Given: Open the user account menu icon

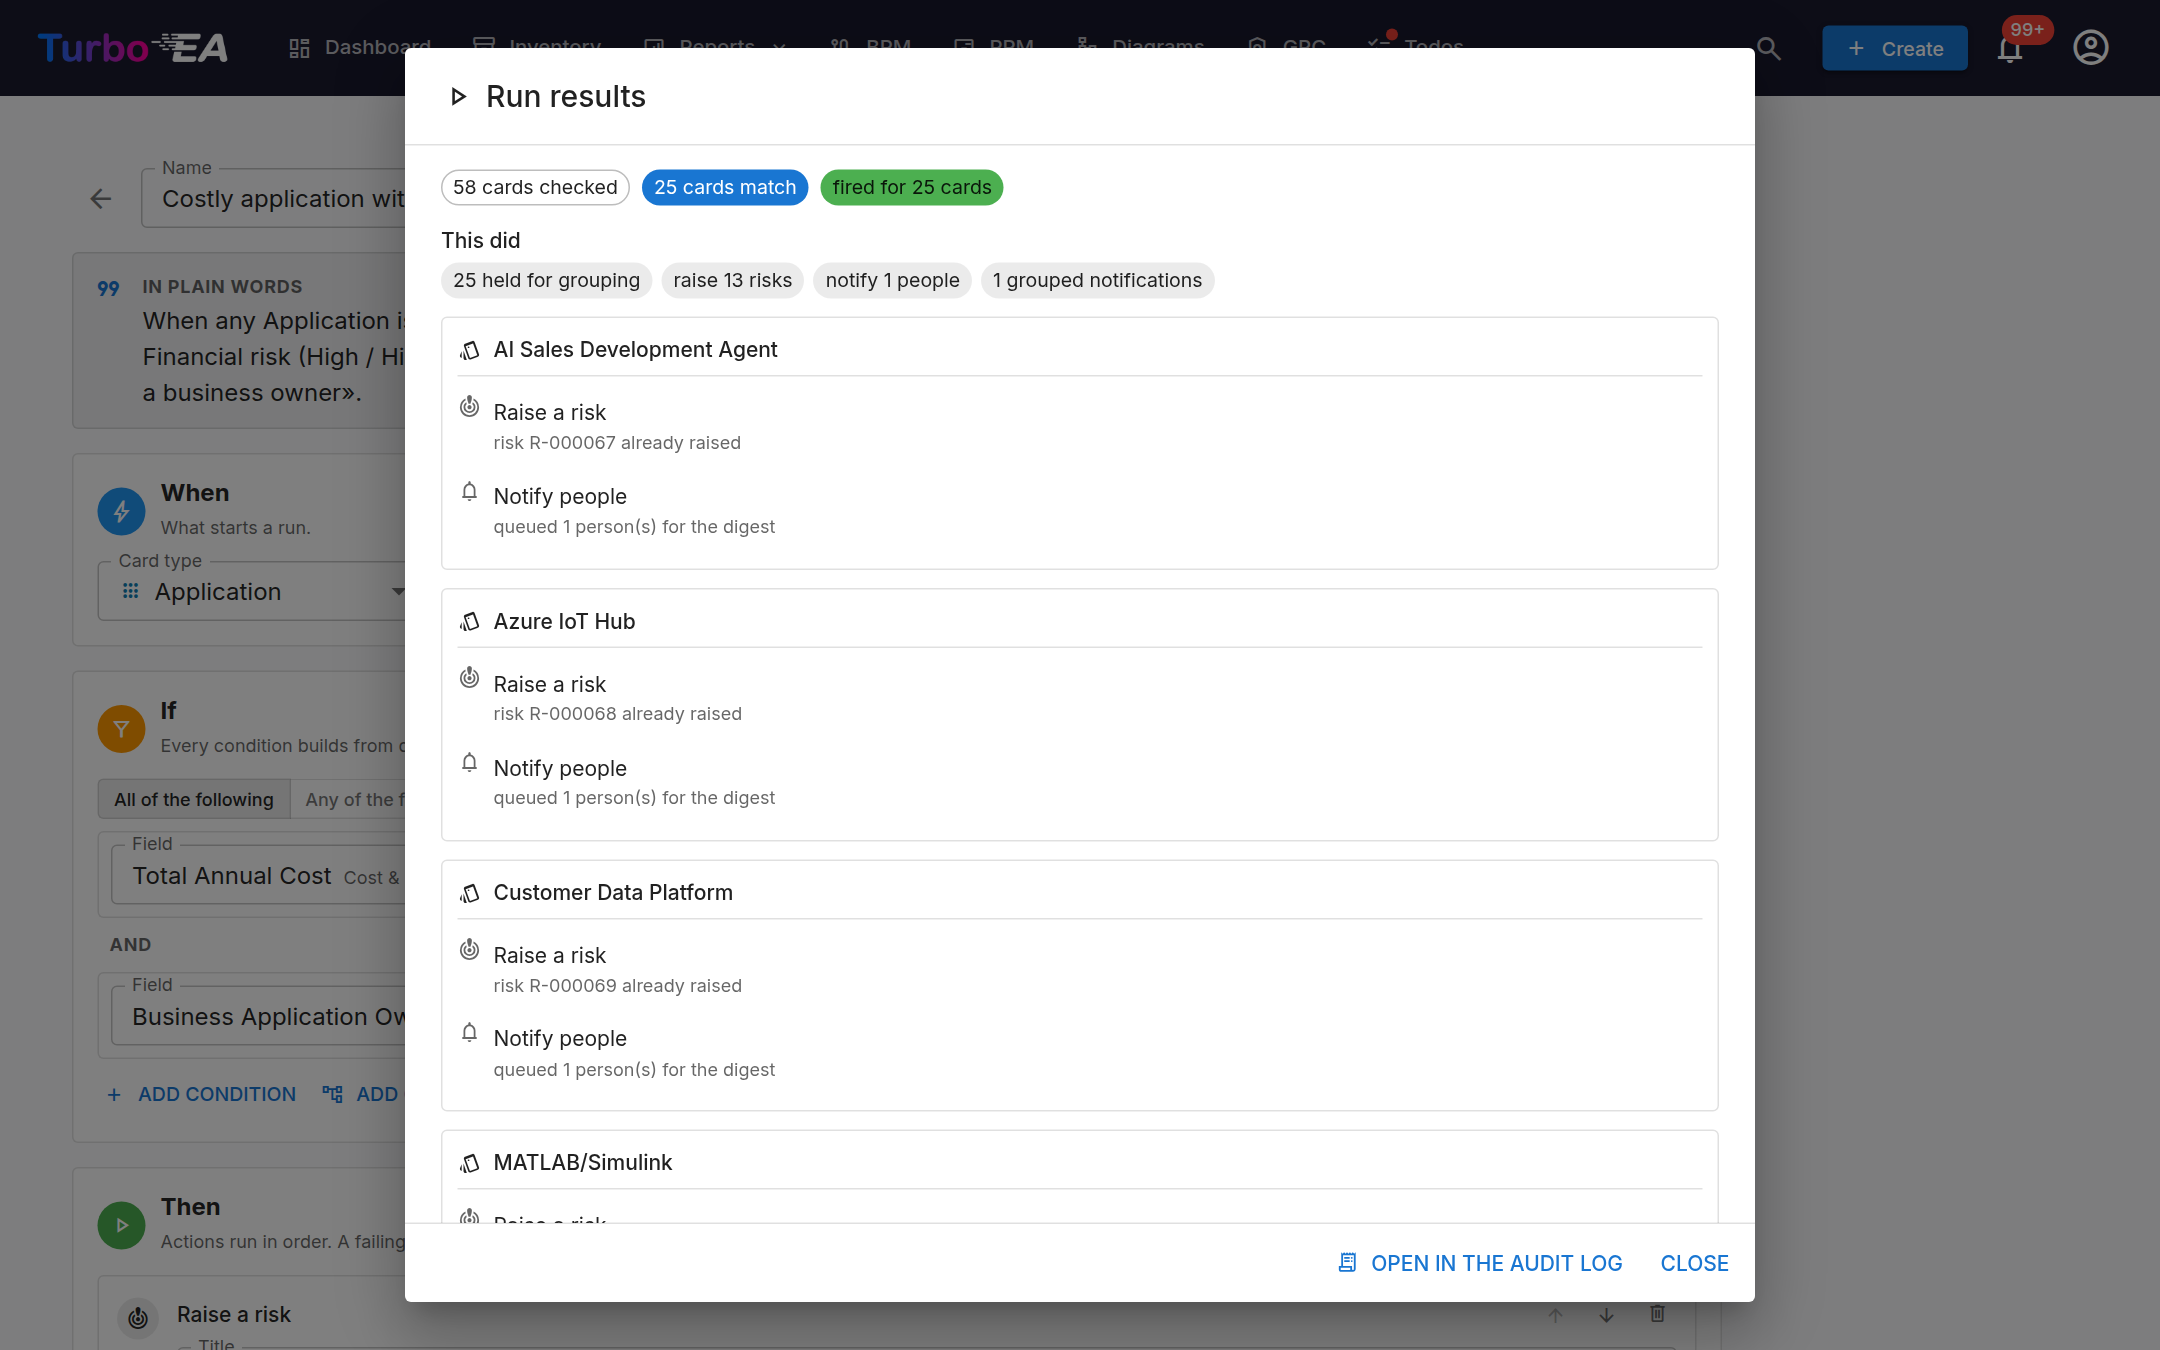Looking at the screenshot, I should (2090, 48).
